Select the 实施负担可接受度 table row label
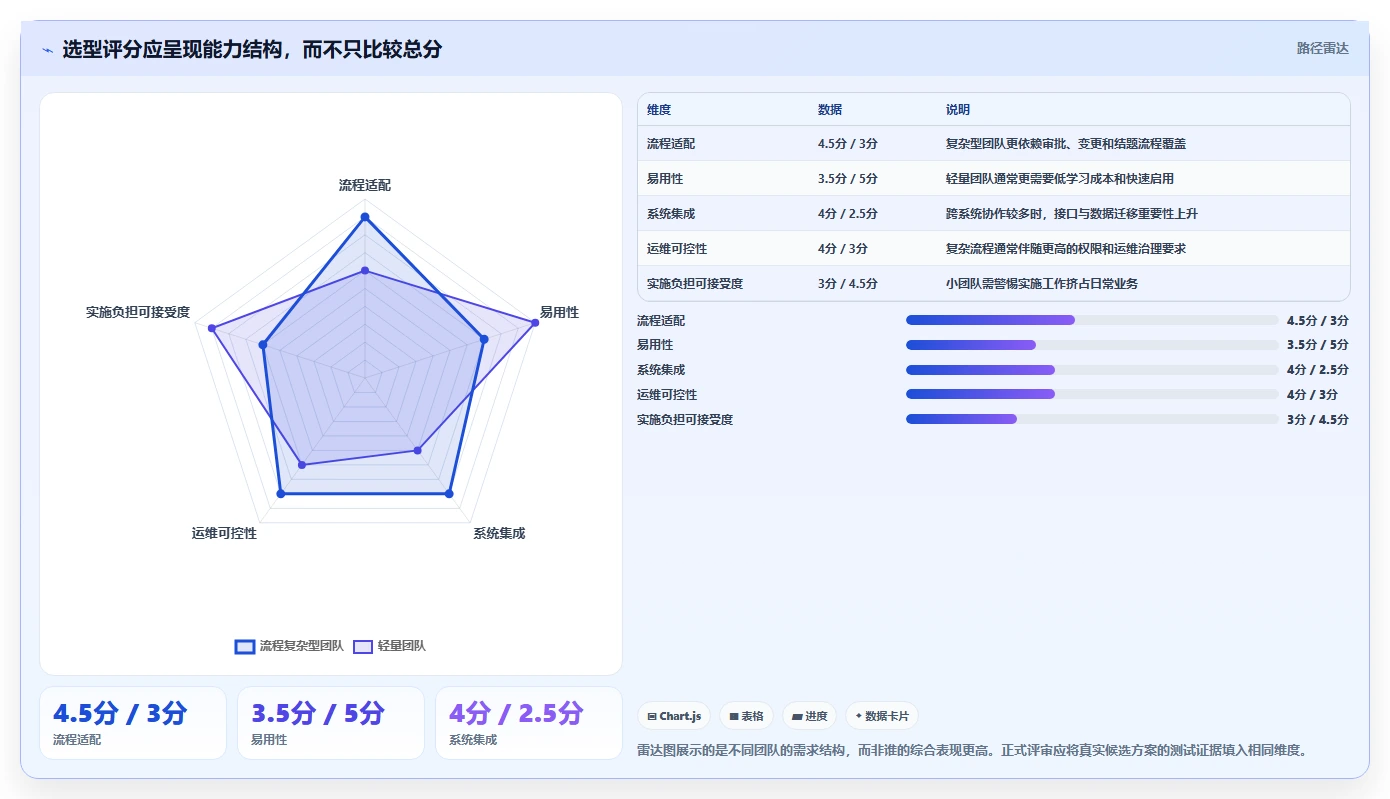The width and height of the screenshot is (1390, 799). pyautogui.click(x=695, y=284)
